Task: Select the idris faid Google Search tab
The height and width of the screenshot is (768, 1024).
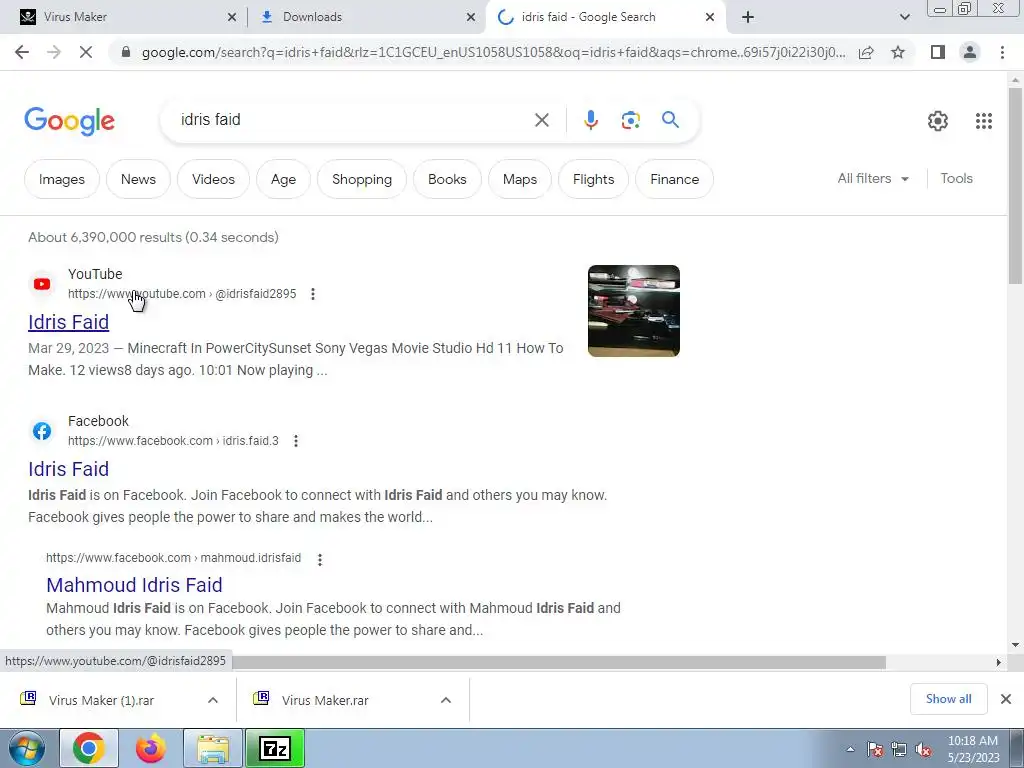Action: click(605, 17)
